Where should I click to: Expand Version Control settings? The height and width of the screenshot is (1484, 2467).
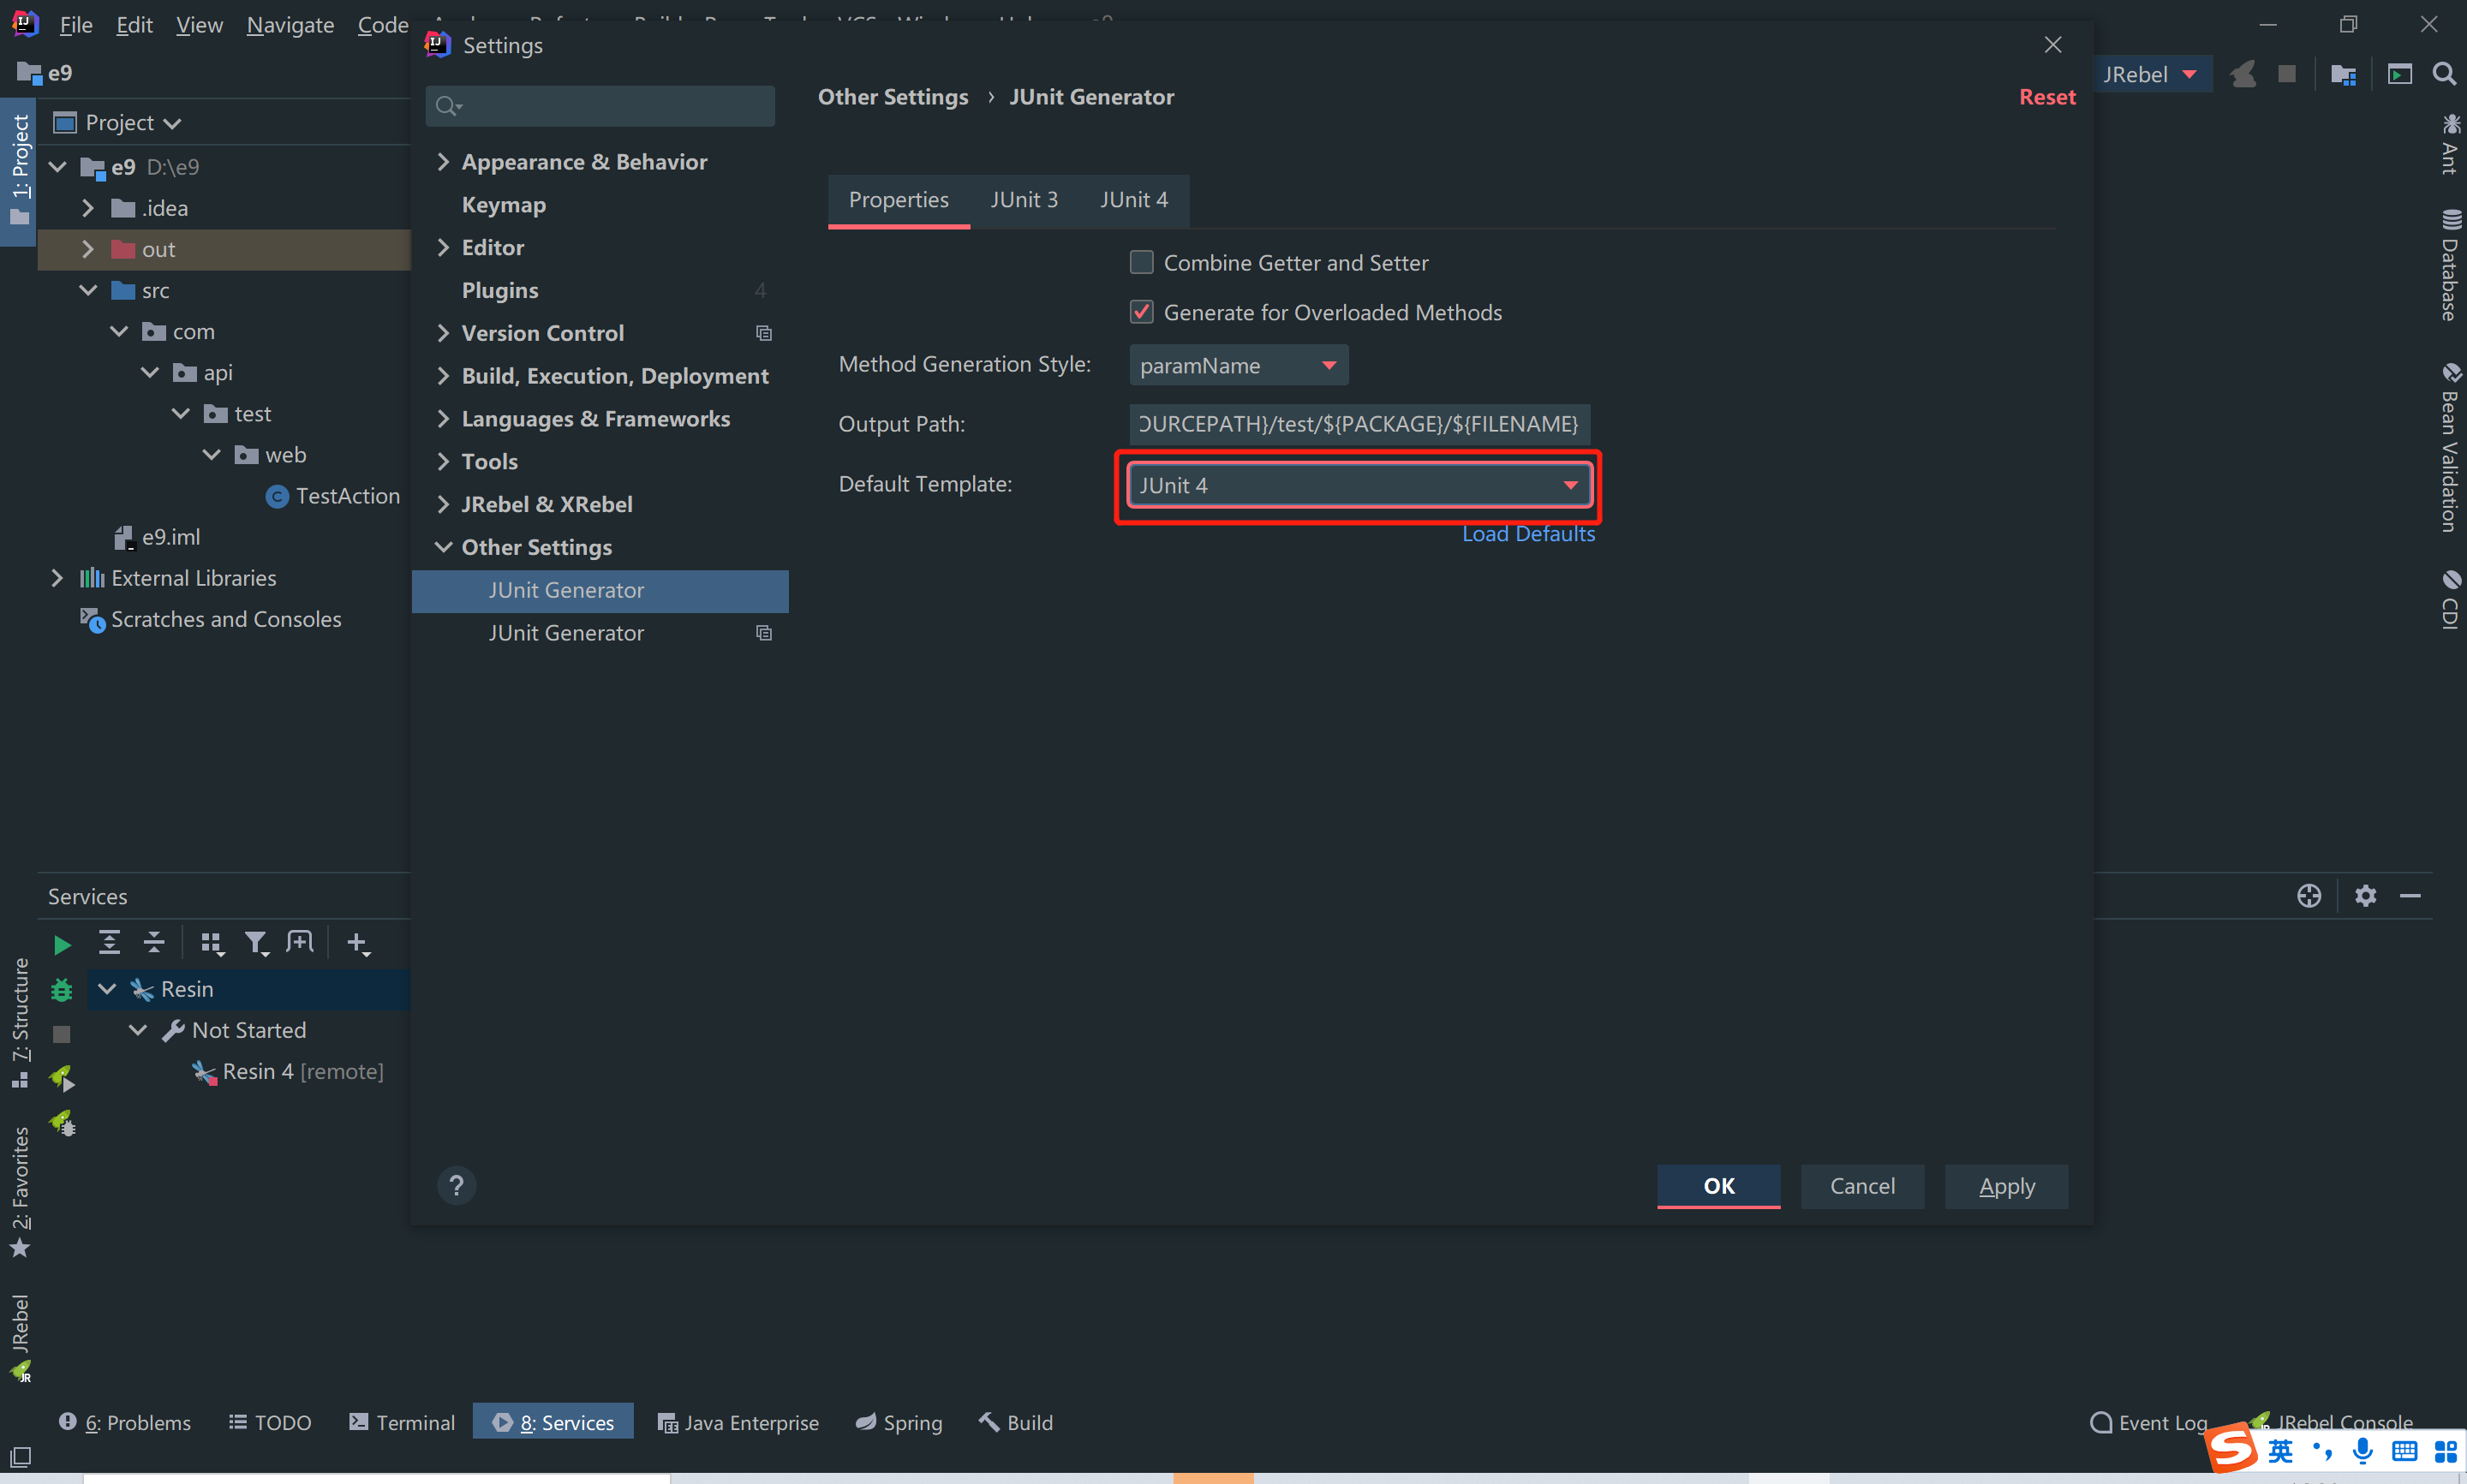[443, 333]
